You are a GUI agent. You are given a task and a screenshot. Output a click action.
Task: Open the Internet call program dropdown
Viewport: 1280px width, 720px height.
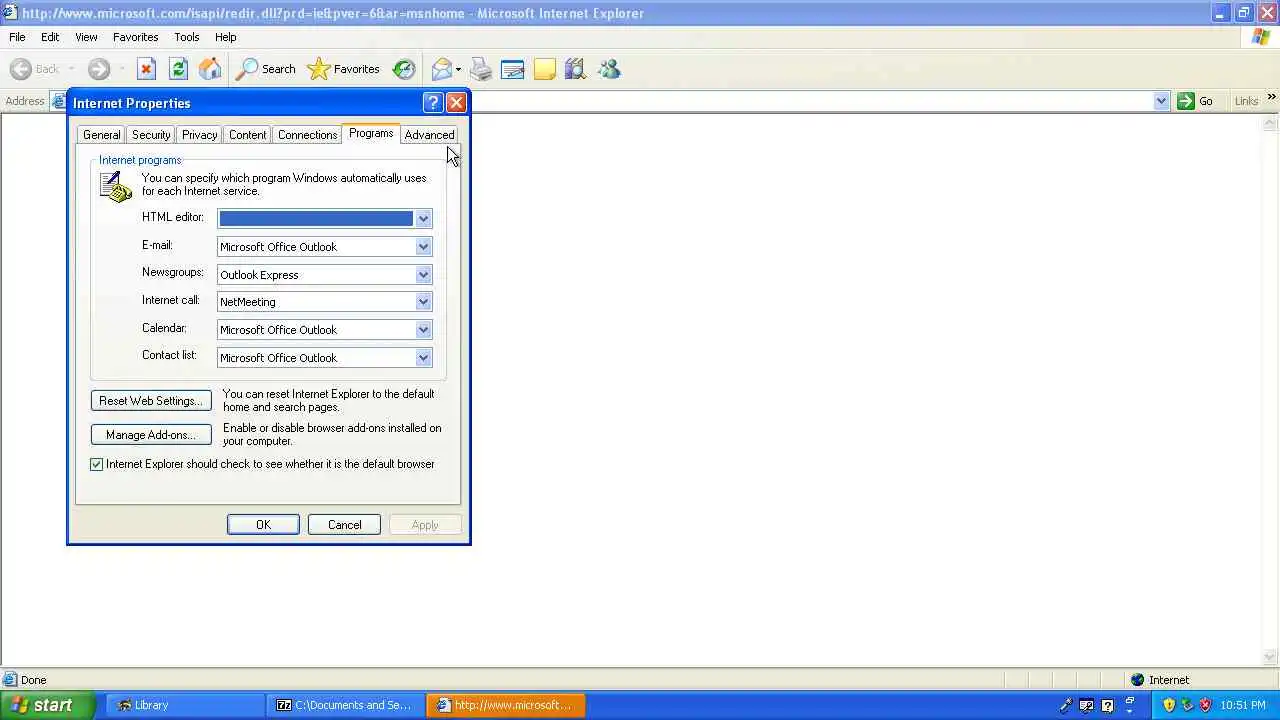pos(423,301)
